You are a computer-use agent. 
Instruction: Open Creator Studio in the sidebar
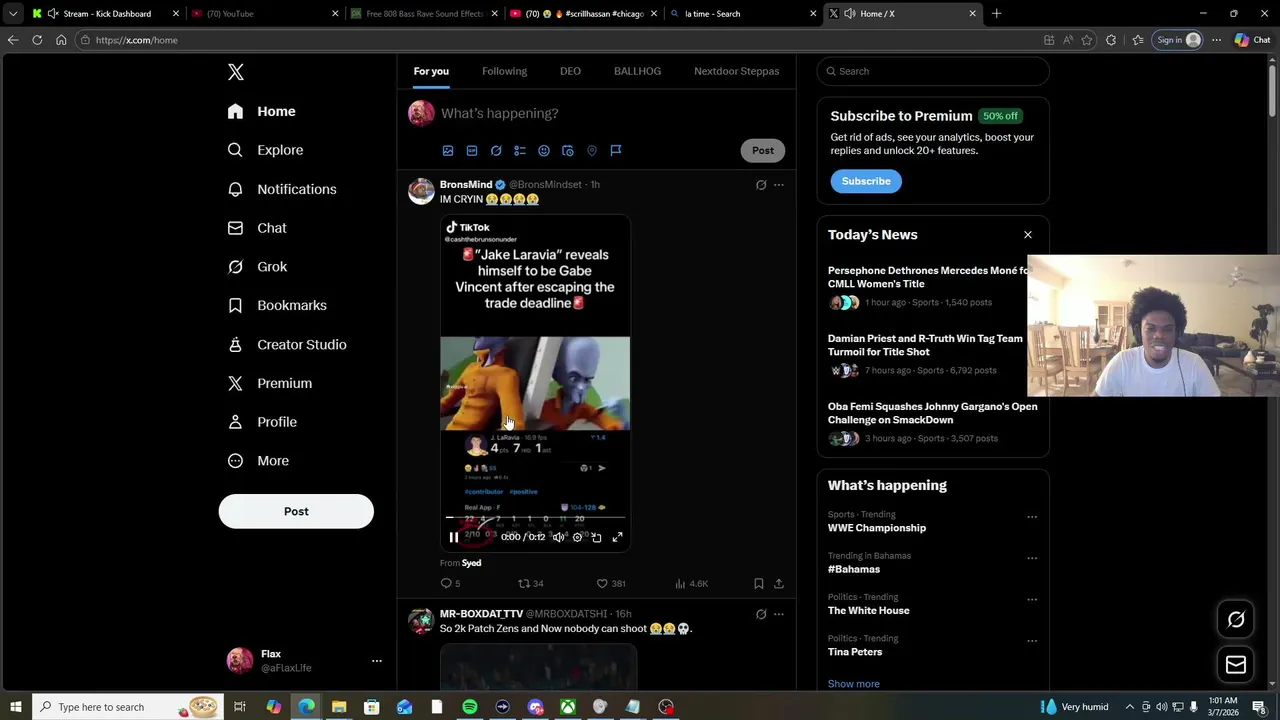(287, 344)
